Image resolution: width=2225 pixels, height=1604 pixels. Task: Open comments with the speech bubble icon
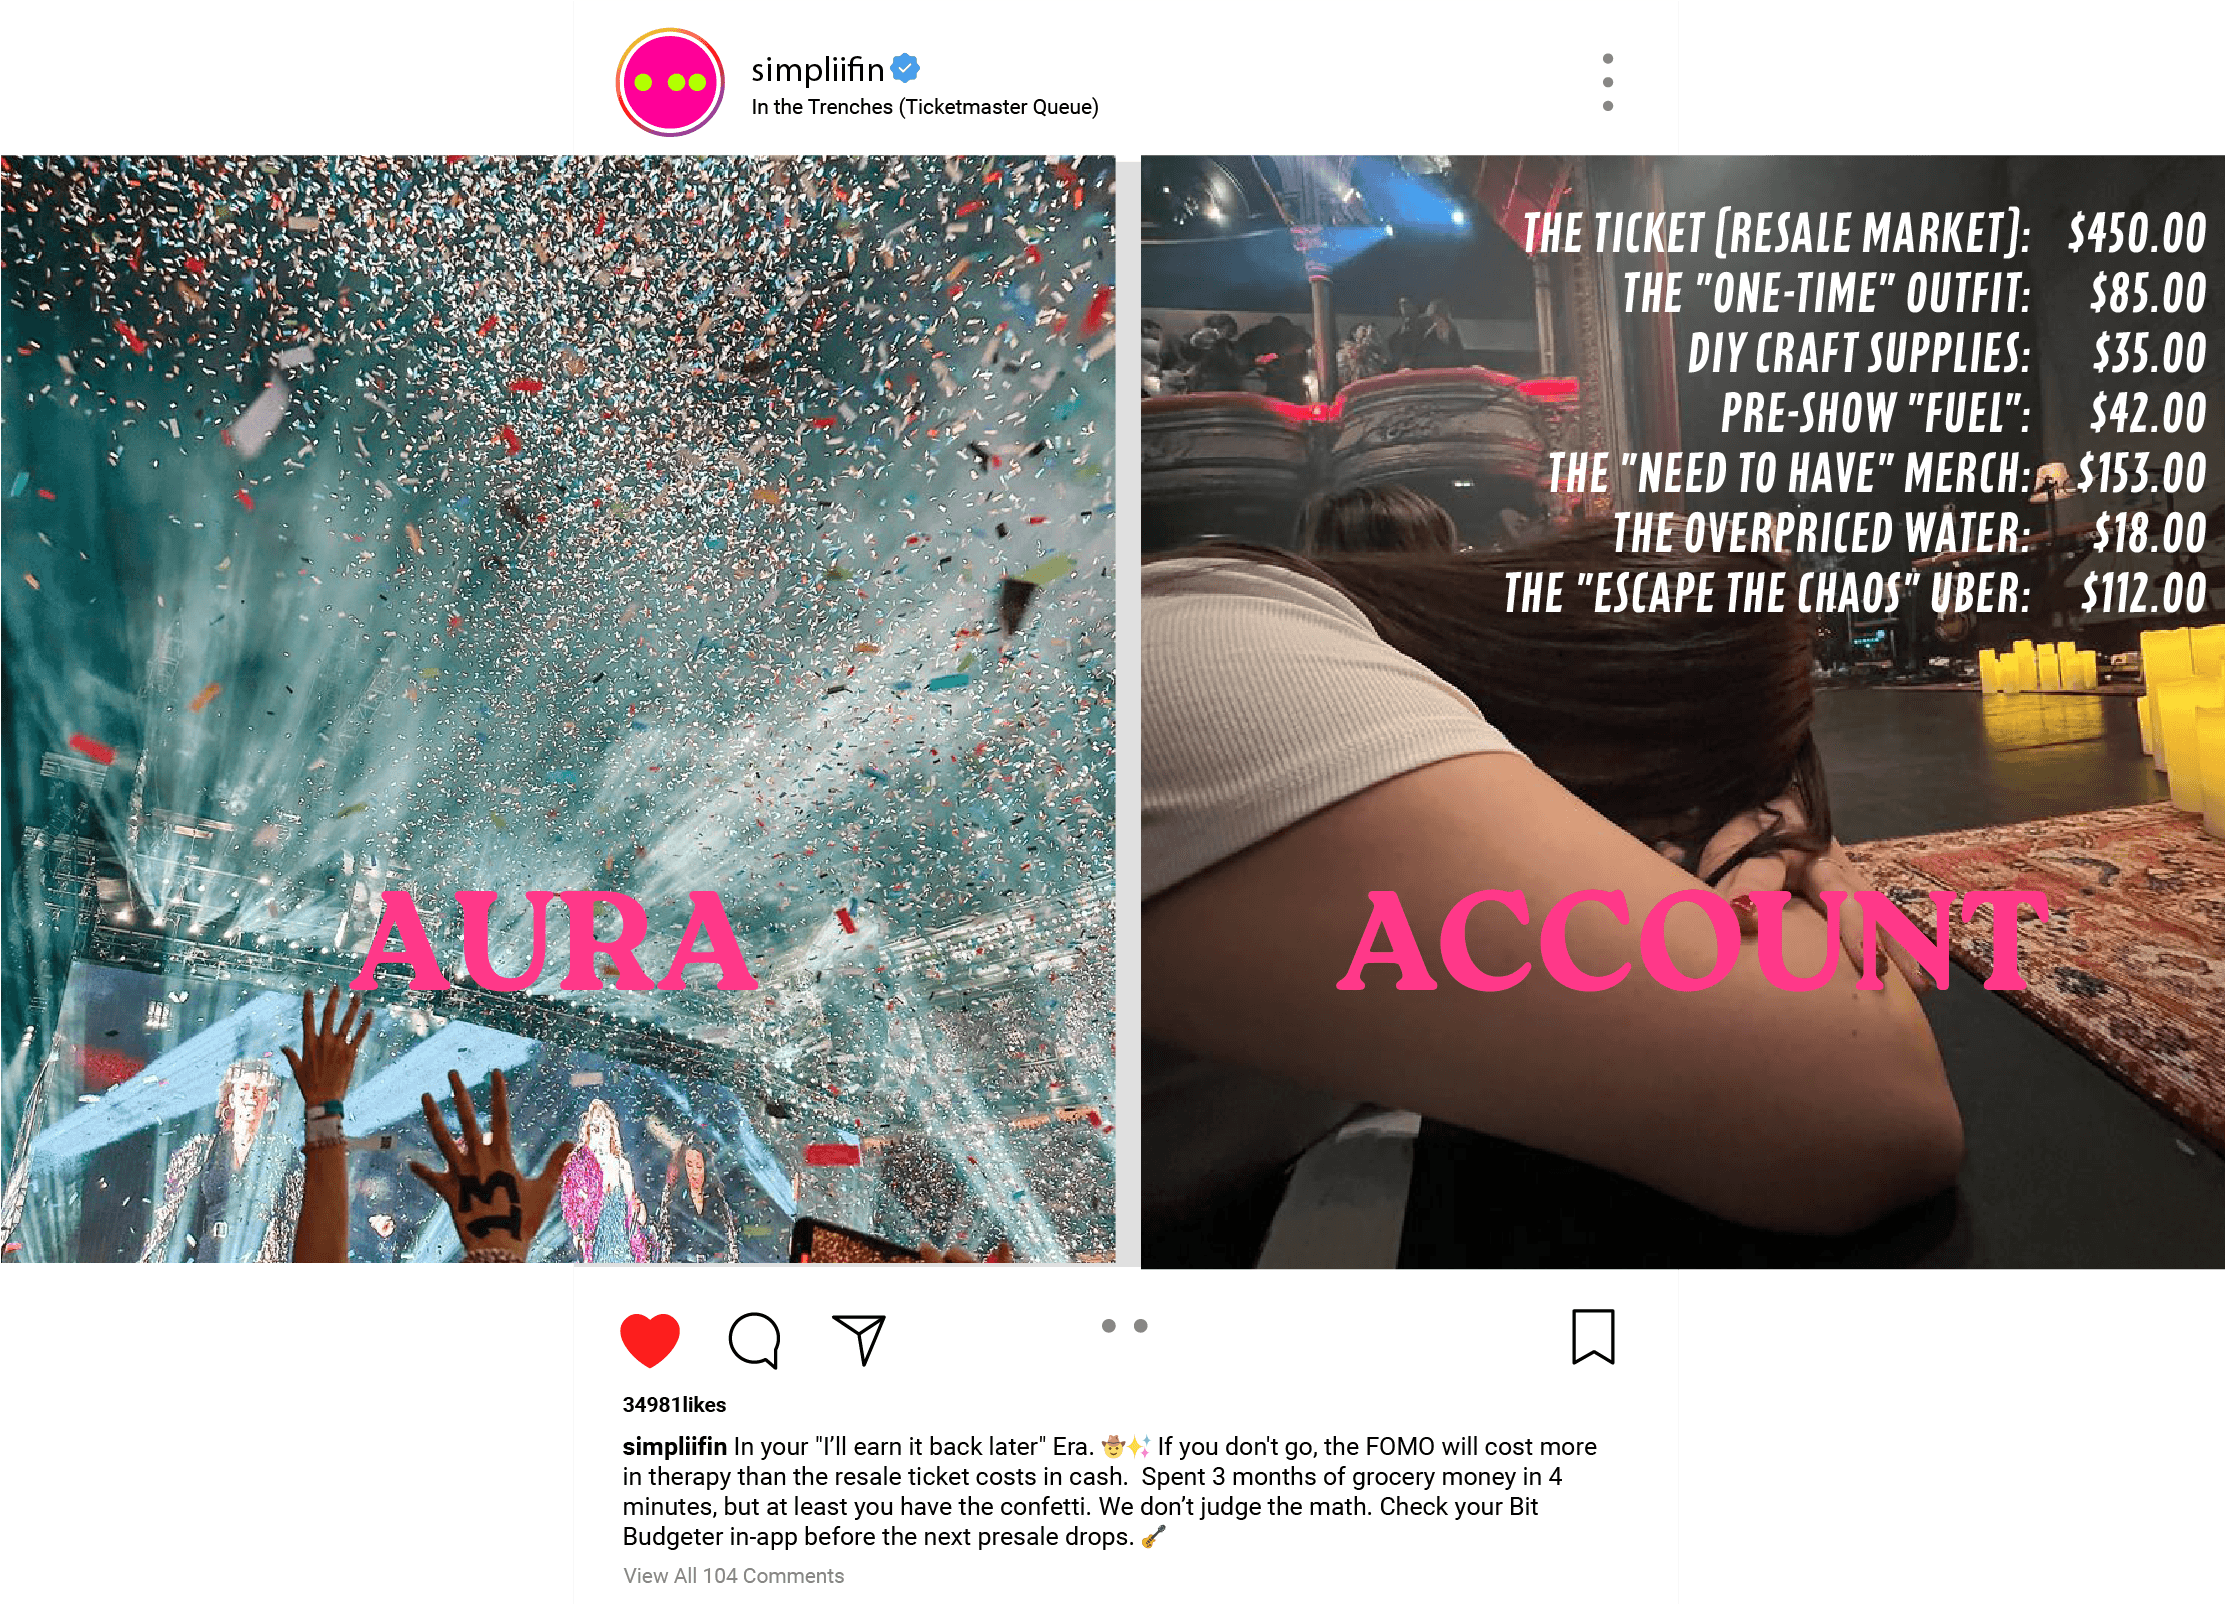(x=755, y=1339)
